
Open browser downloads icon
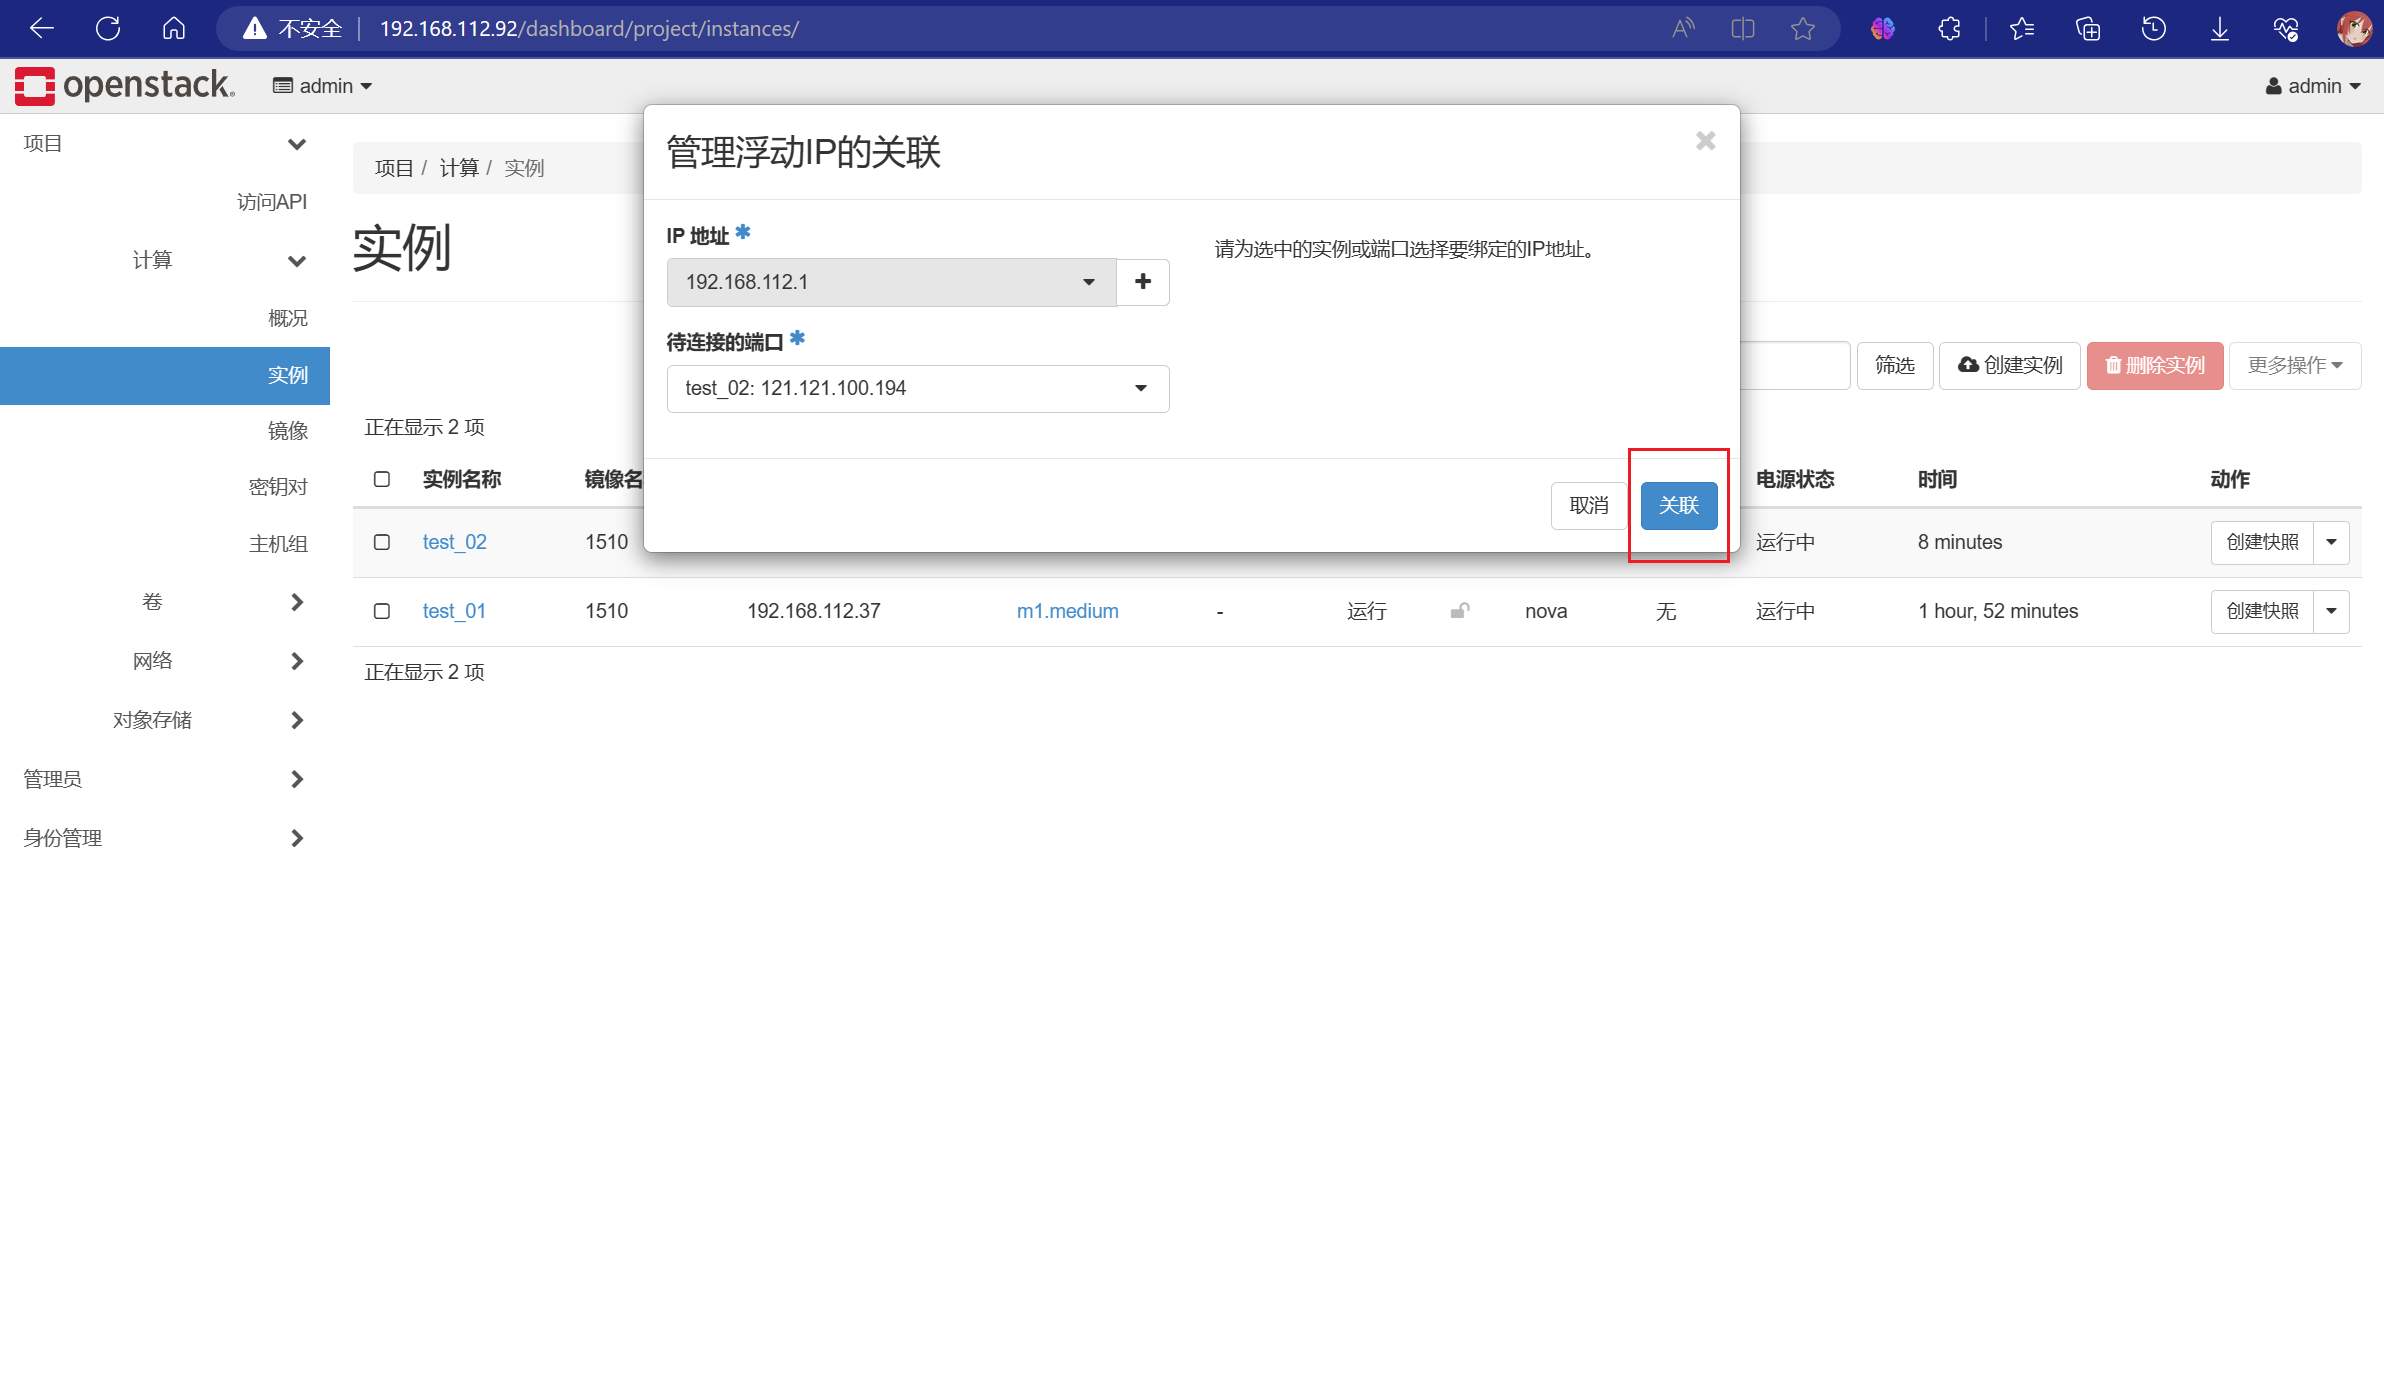coord(2219,29)
